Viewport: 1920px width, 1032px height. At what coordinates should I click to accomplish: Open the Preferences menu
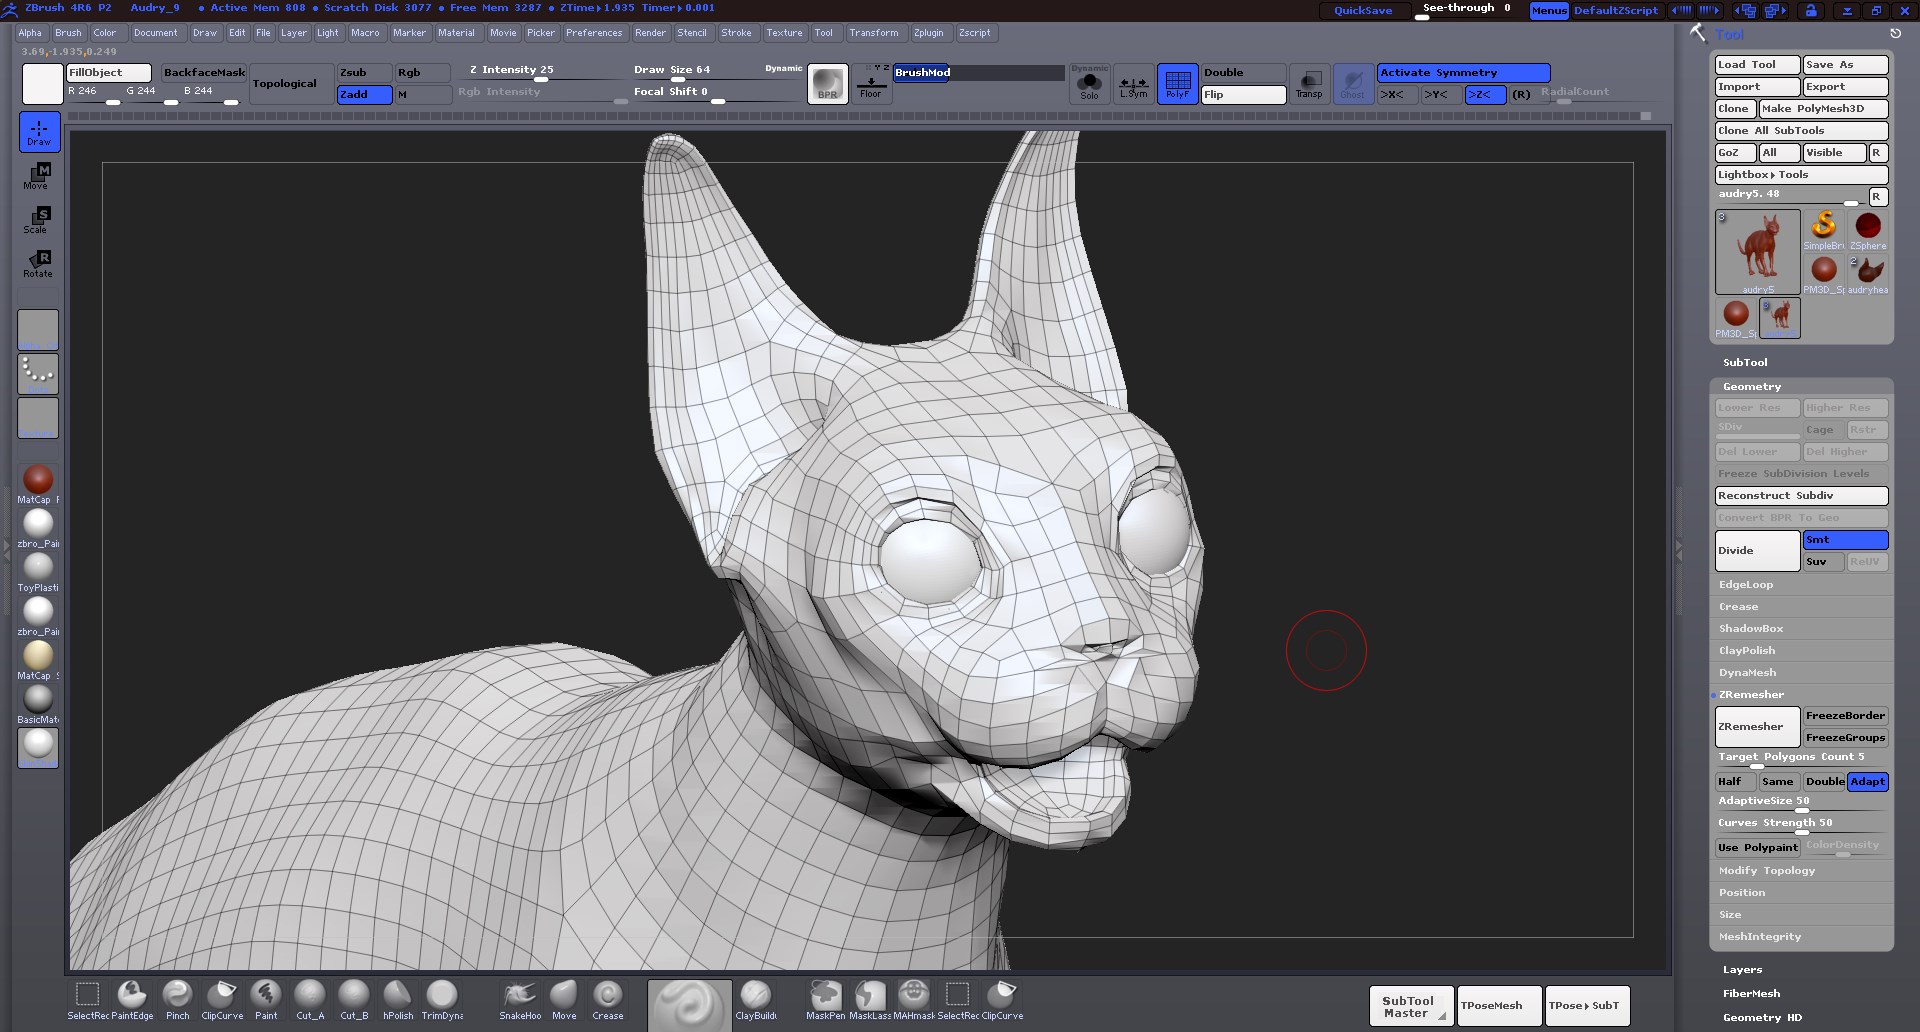pos(595,32)
